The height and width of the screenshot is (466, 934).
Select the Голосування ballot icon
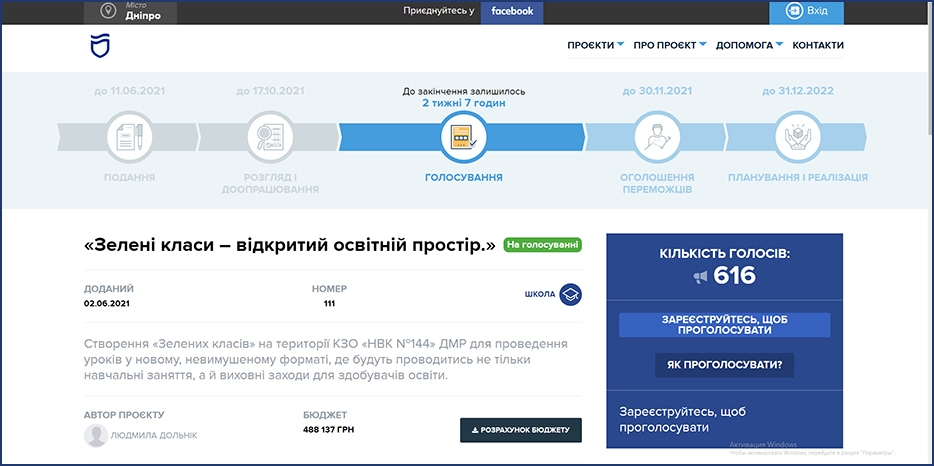(463, 138)
